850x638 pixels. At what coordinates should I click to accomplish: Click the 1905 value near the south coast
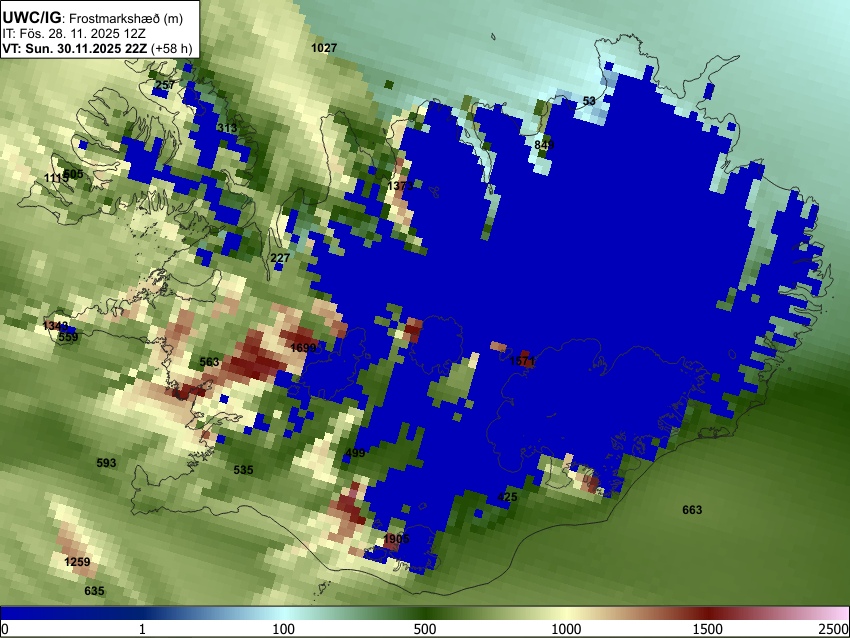coord(396,539)
